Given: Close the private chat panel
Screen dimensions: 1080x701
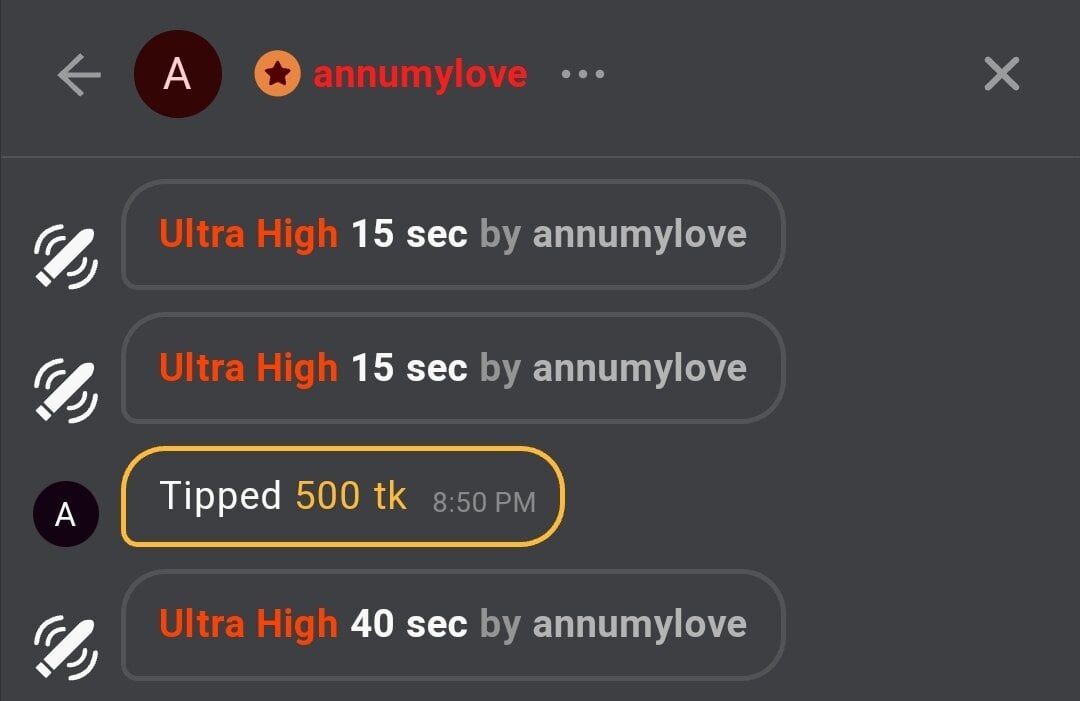Looking at the screenshot, I should click(x=1001, y=74).
